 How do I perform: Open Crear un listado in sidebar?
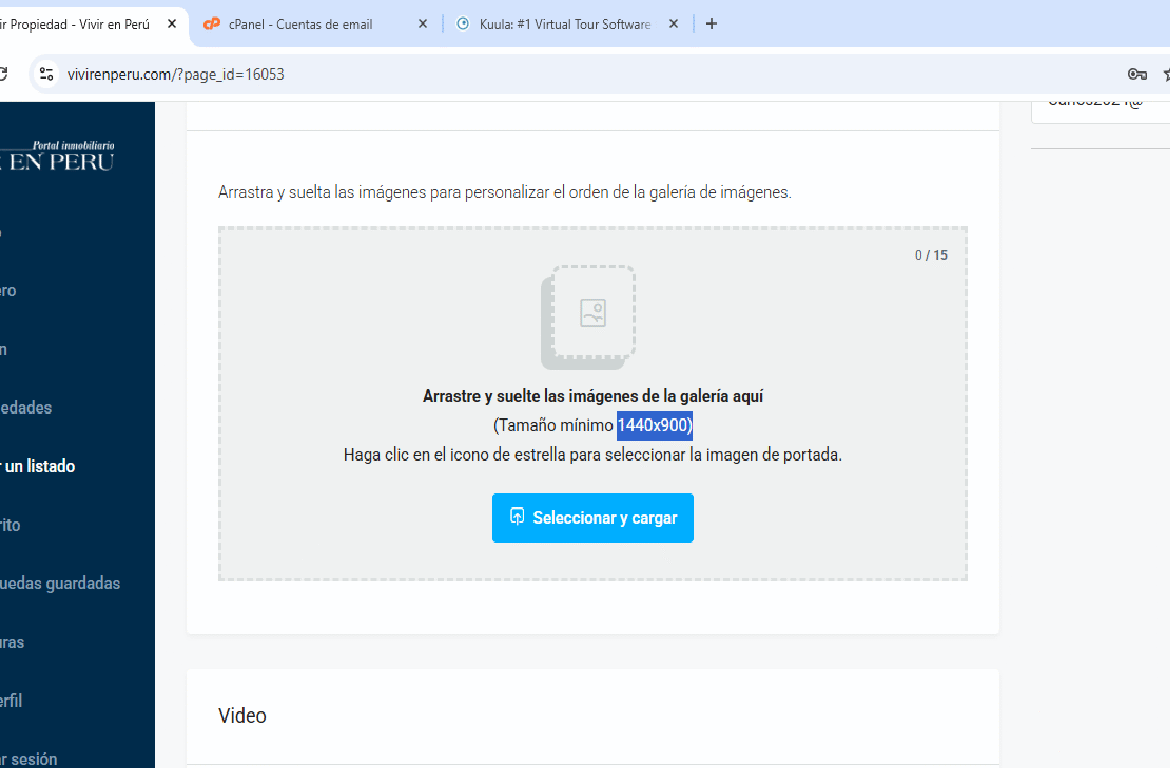tap(38, 466)
